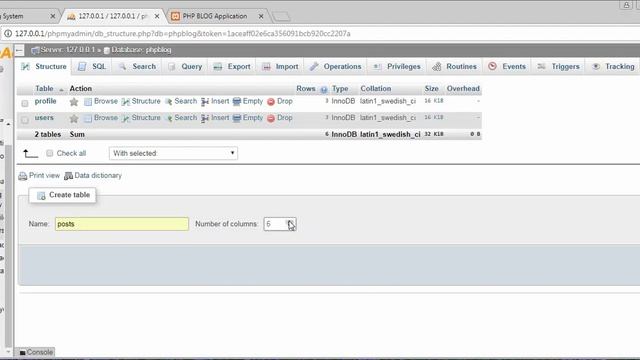The width and height of the screenshot is (640, 360).
Task: Open the Triggers tab
Action: pyautogui.click(x=559, y=67)
